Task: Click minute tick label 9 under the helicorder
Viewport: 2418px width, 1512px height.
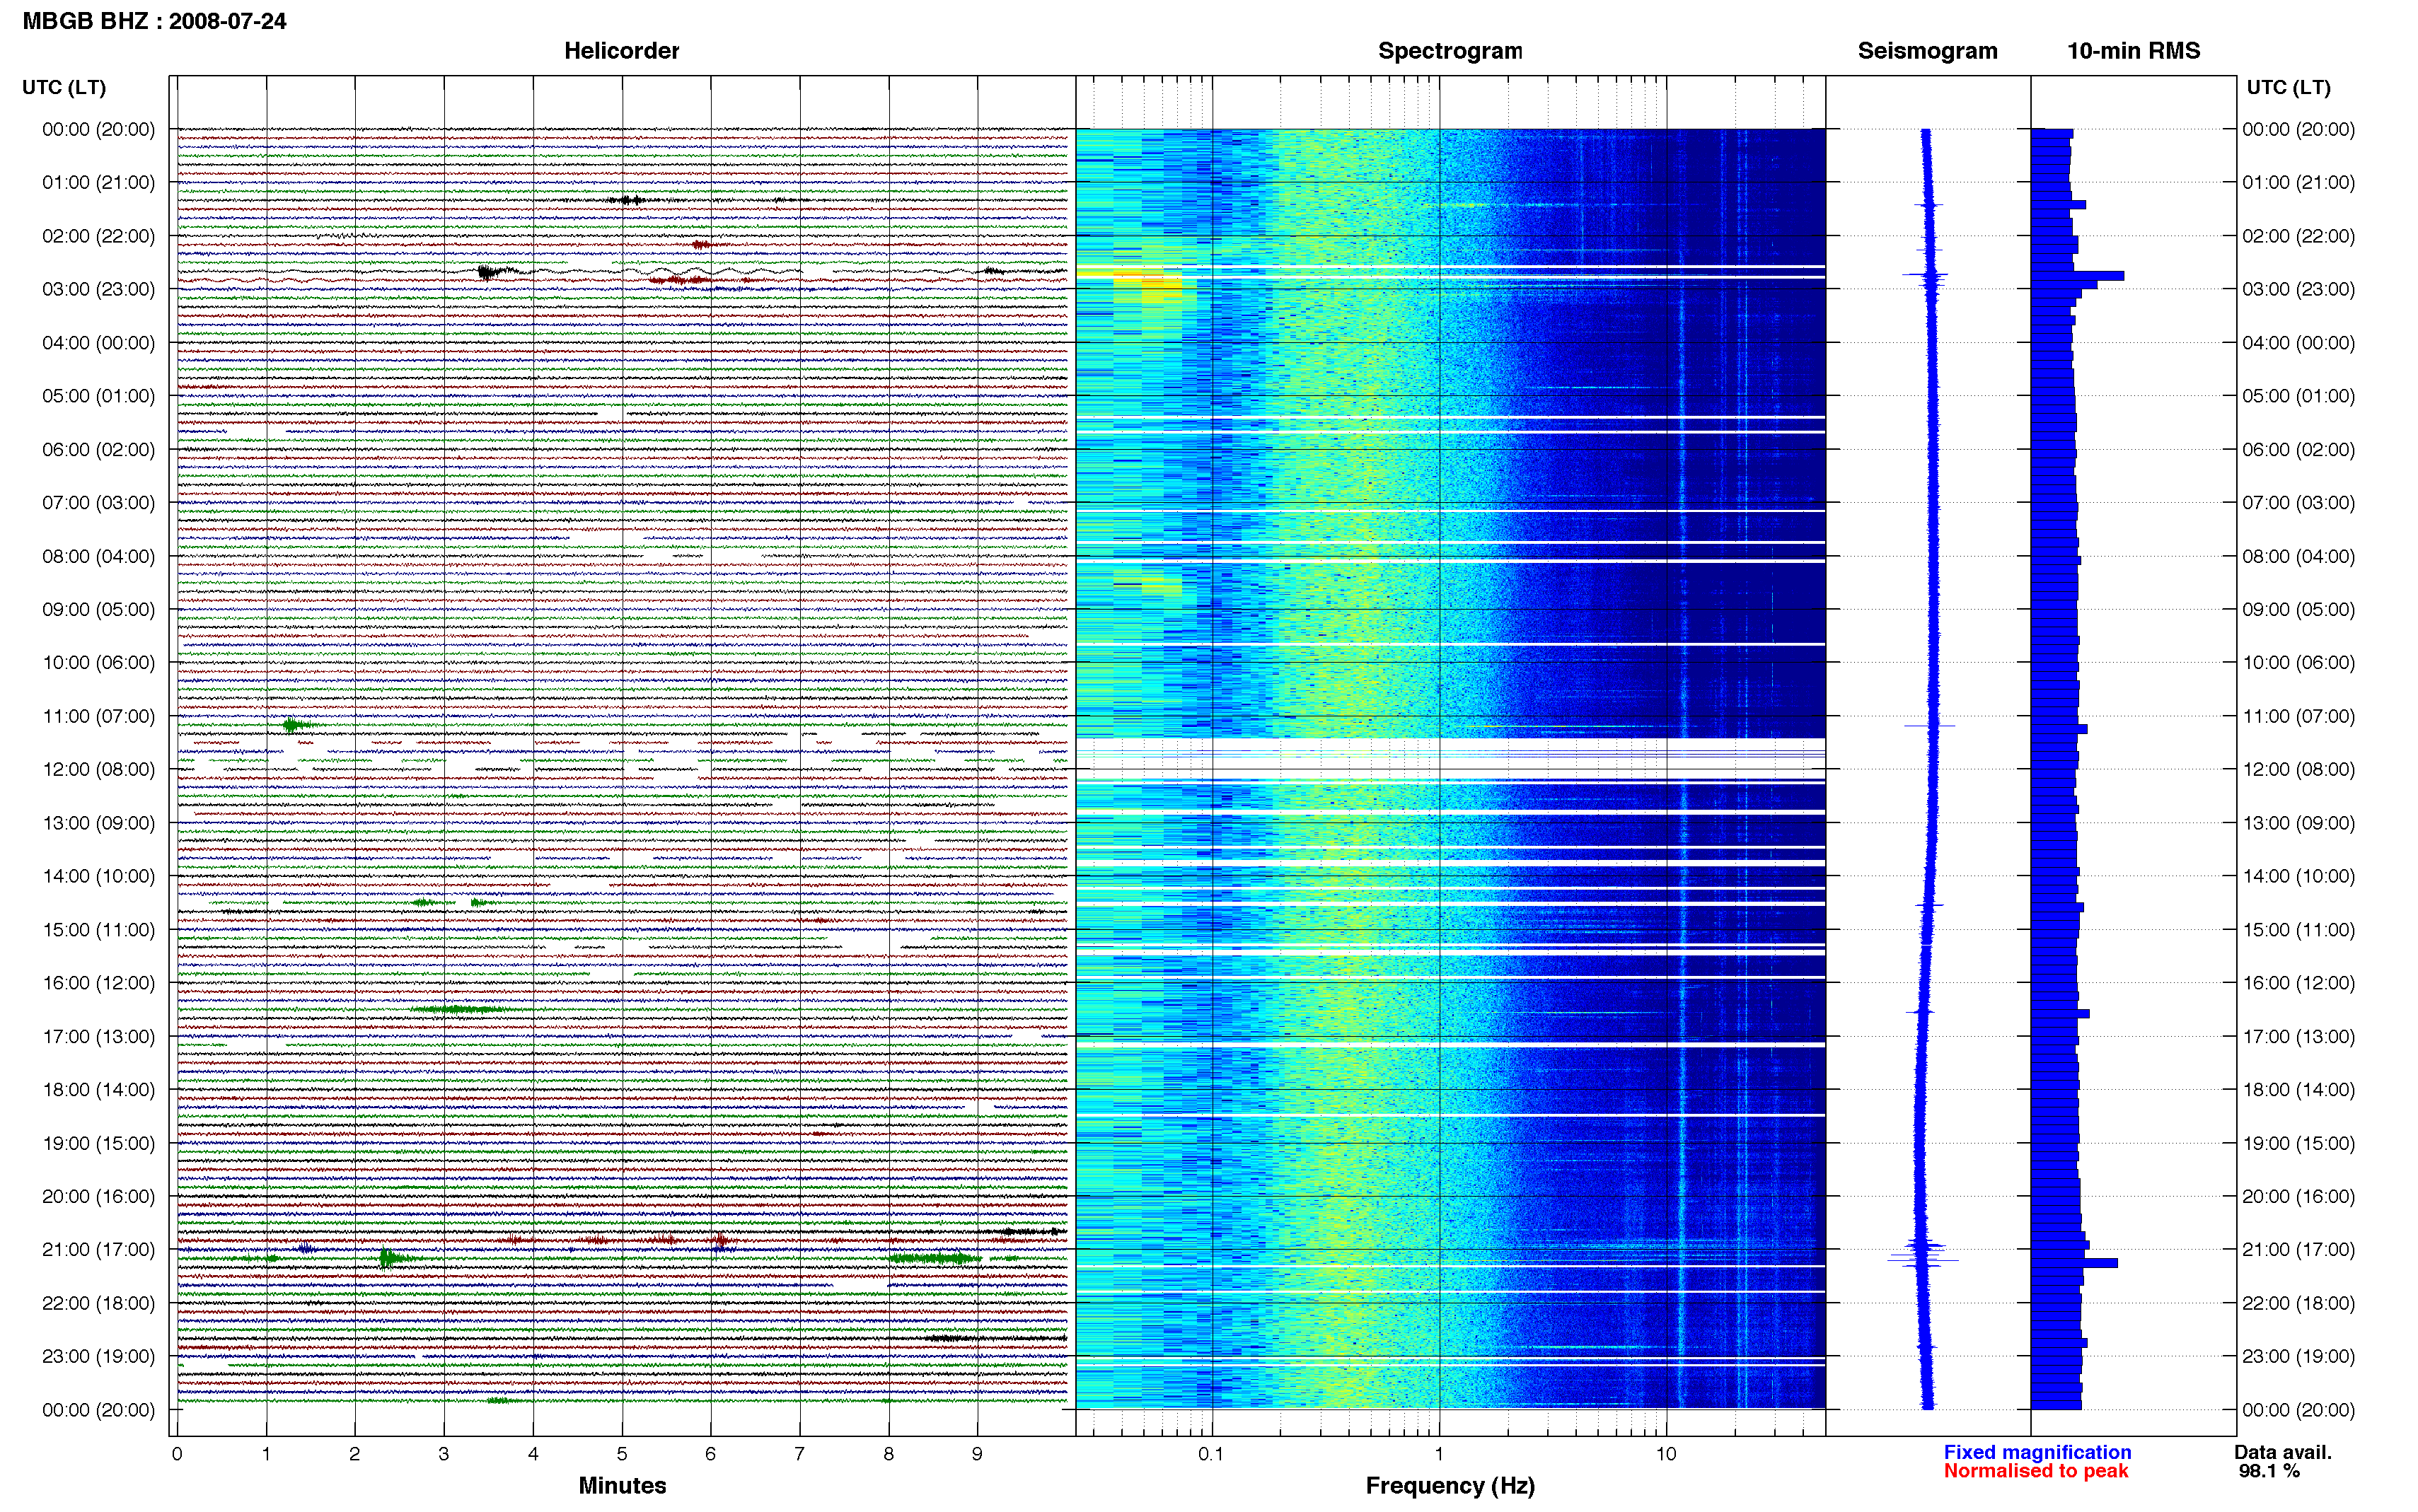Action: (977, 1454)
